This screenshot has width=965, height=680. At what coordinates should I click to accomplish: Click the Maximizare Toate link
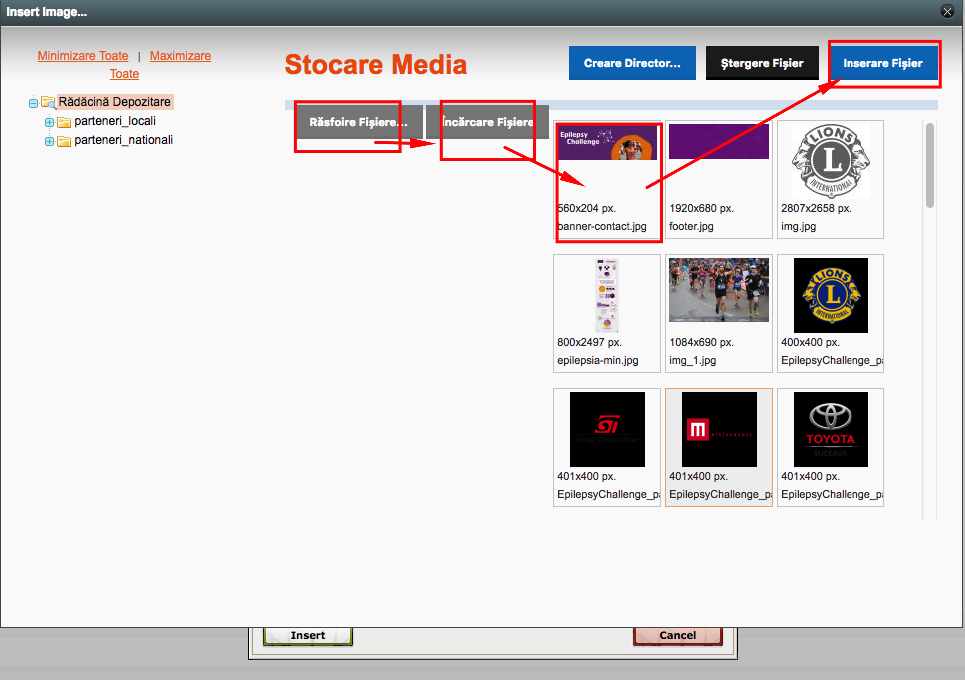(160, 65)
